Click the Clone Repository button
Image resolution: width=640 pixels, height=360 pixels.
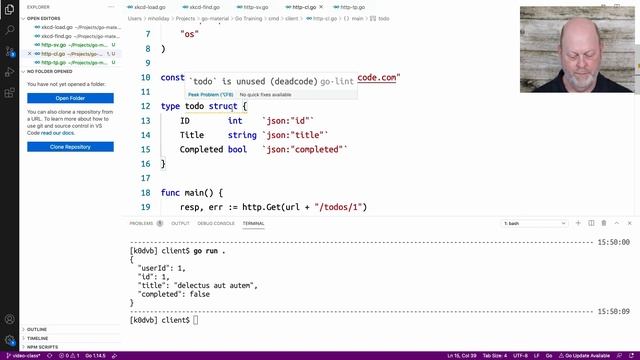[x=70, y=147]
